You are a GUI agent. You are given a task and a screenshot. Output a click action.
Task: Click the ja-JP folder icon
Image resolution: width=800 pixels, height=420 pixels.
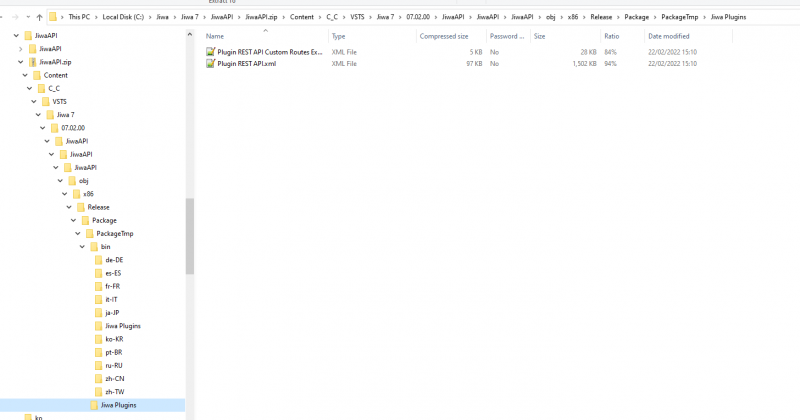coord(98,313)
